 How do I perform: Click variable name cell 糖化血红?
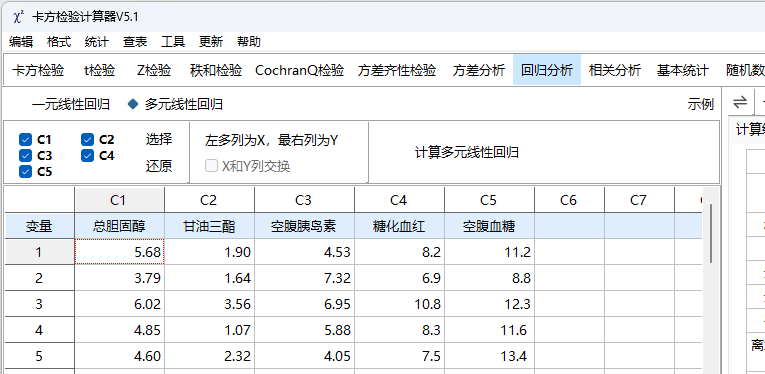[400, 226]
